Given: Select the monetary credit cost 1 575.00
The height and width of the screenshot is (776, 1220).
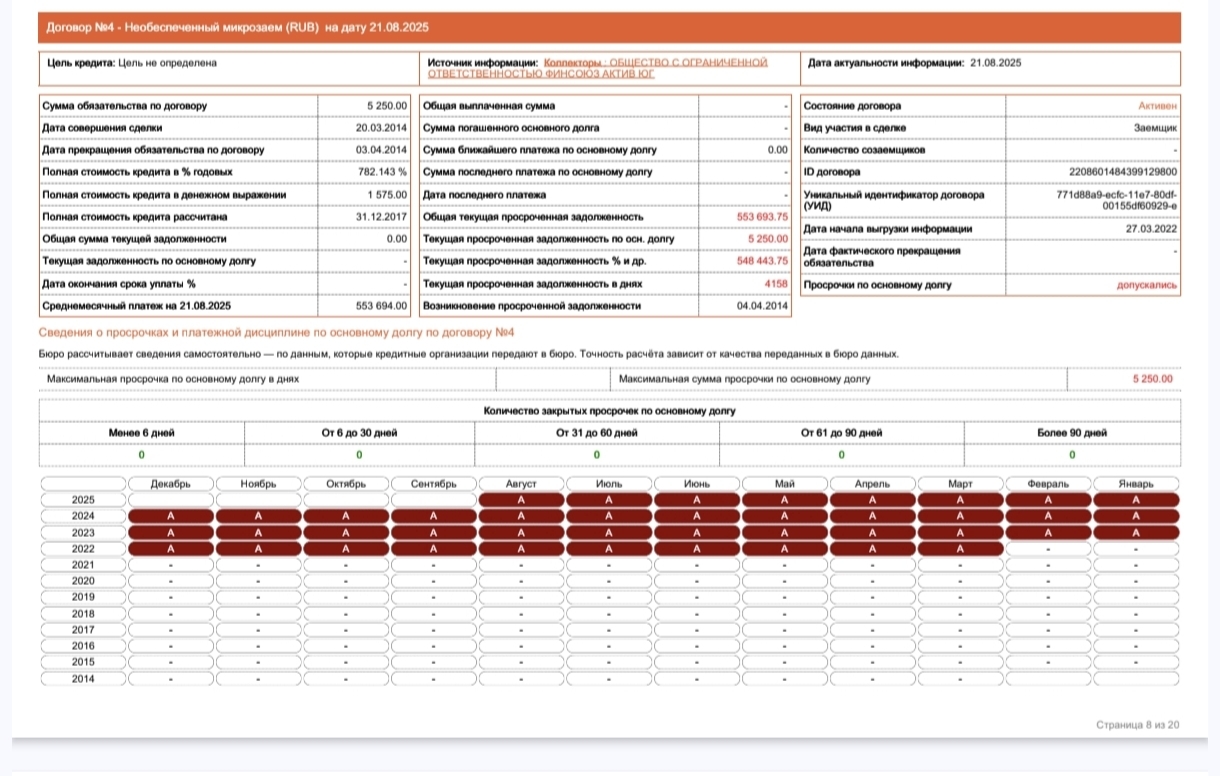Looking at the screenshot, I should 387,194.
